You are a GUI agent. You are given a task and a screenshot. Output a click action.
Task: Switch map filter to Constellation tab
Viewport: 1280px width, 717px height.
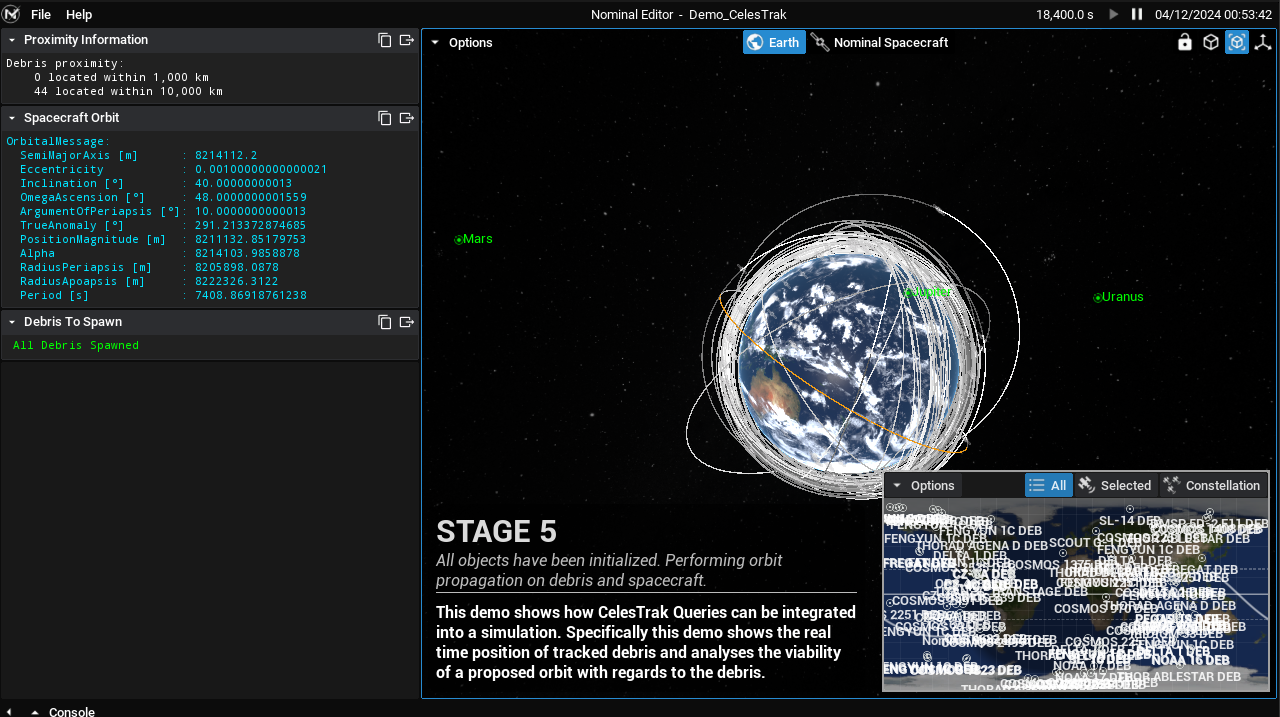click(x=1213, y=485)
